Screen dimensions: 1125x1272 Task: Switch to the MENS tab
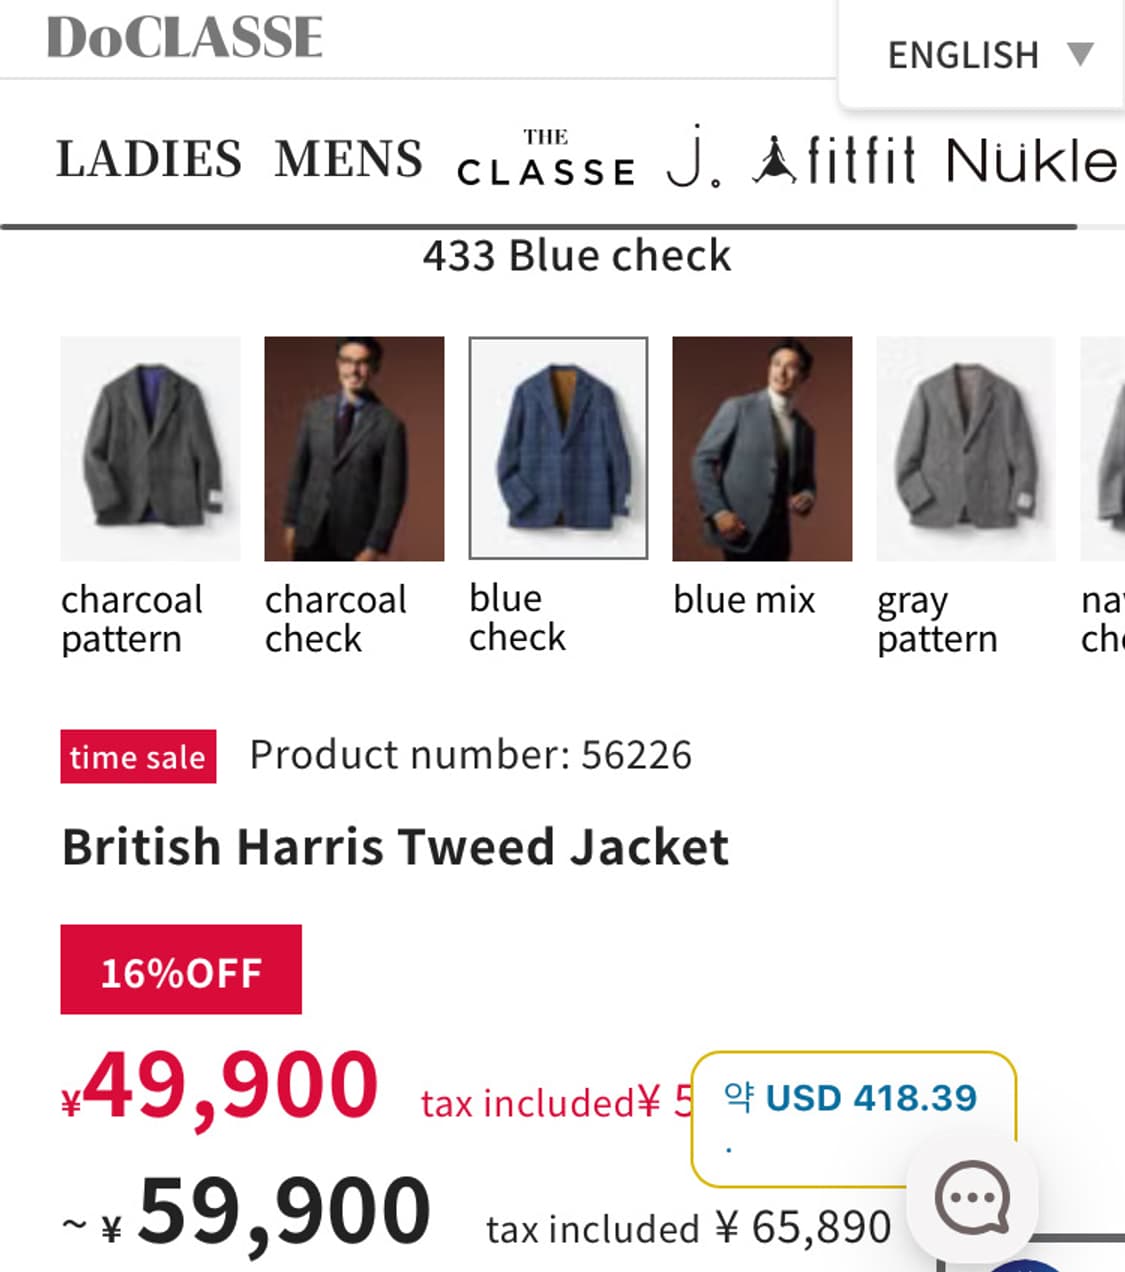pyautogui.click(x=349, y=160)
